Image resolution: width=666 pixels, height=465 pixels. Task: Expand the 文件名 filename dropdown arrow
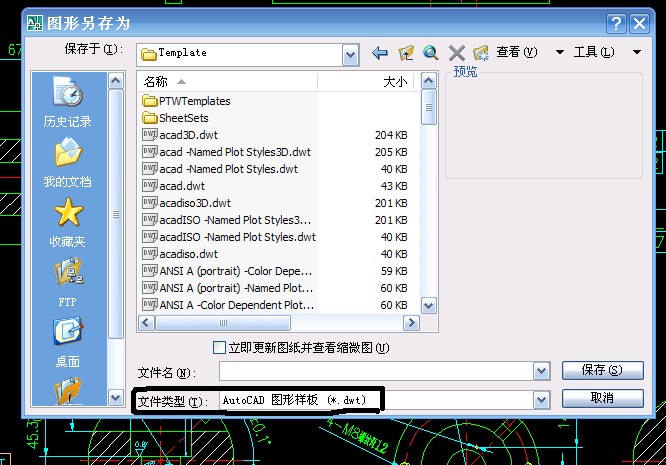(541, 372)
